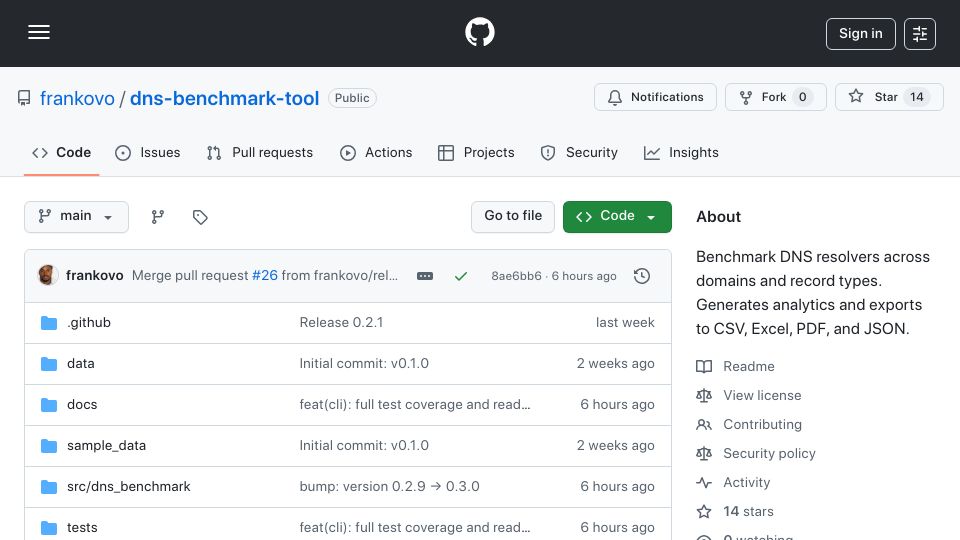Open the Actions tab
Image resolution: width=960 pixels, height=540 pixels.
pos(376,152)
